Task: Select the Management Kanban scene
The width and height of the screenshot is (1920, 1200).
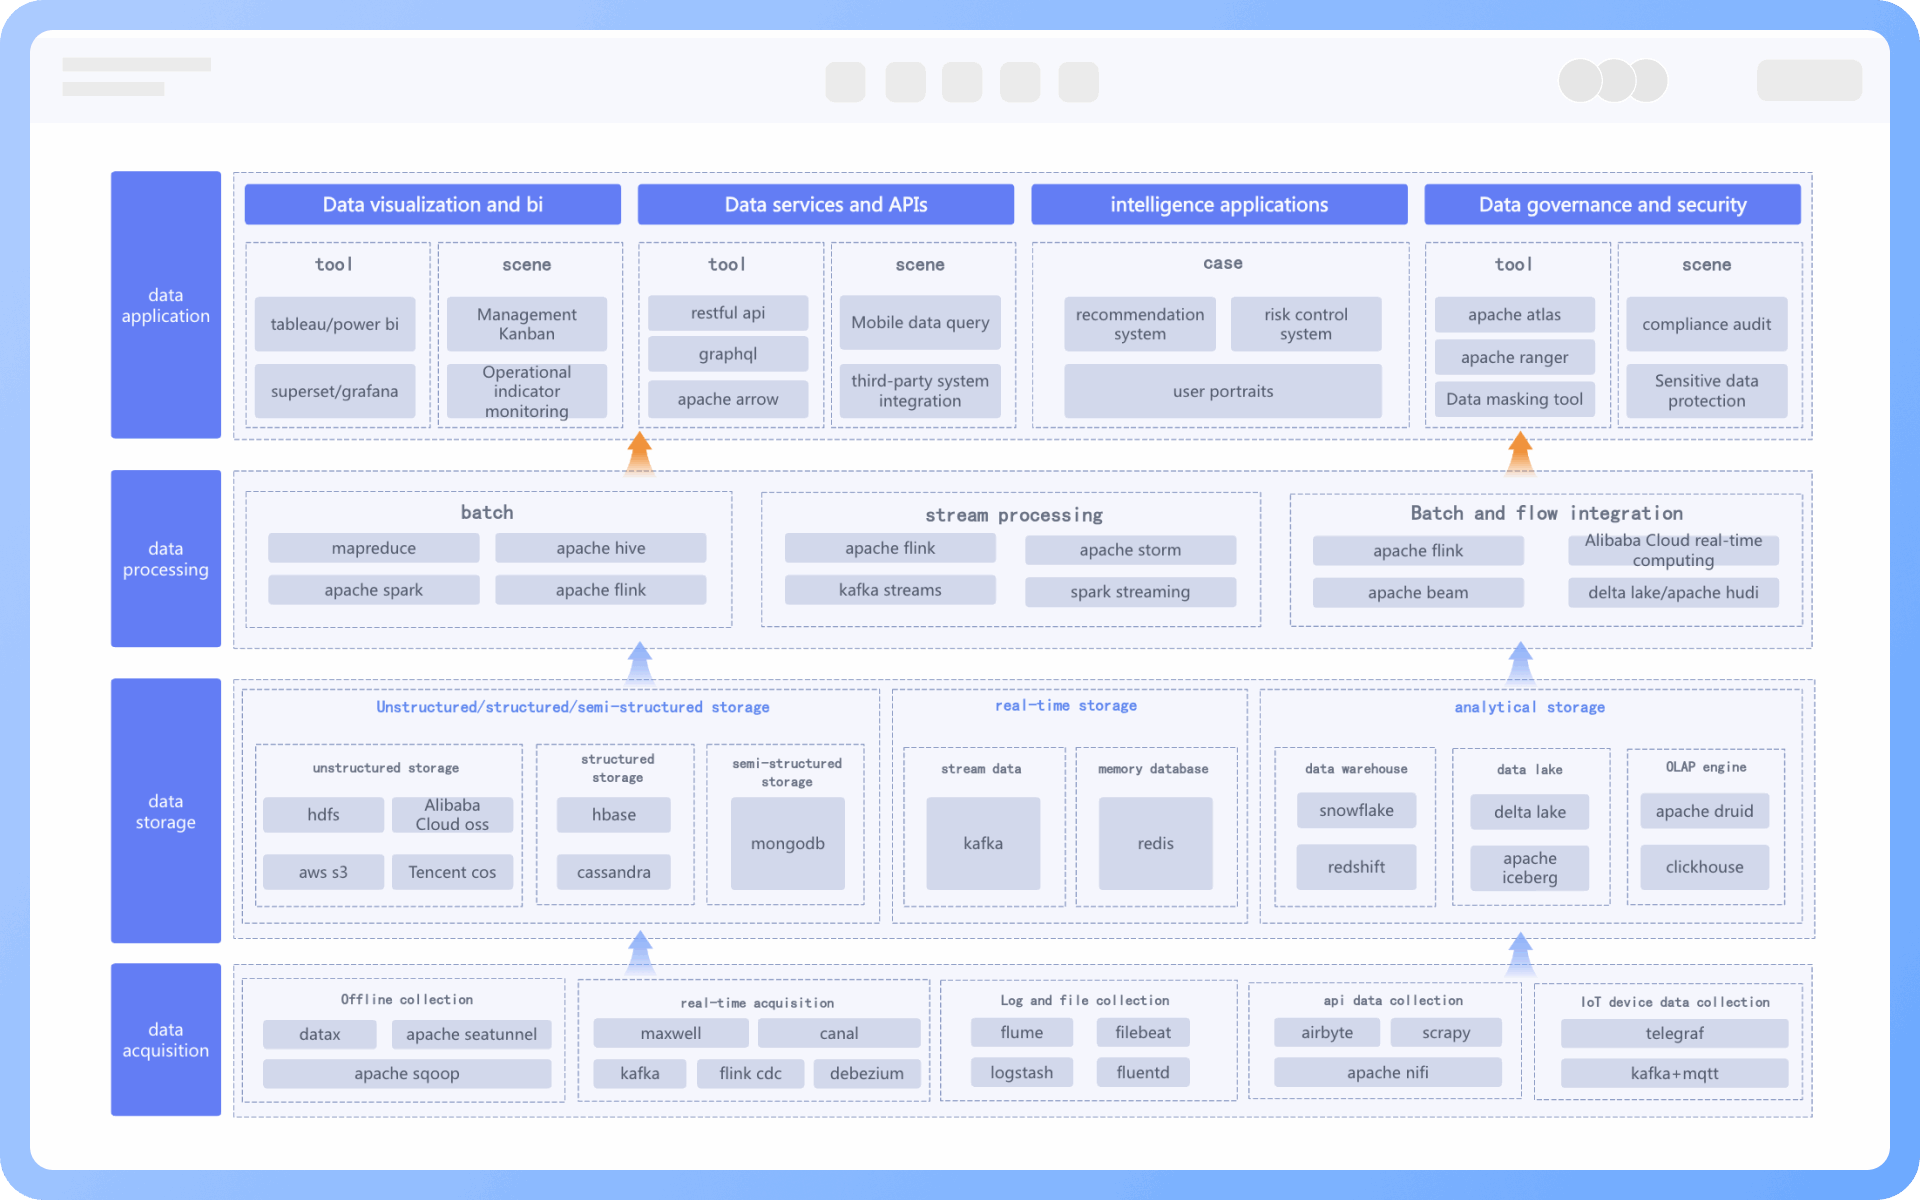Action: coord(527,324)
